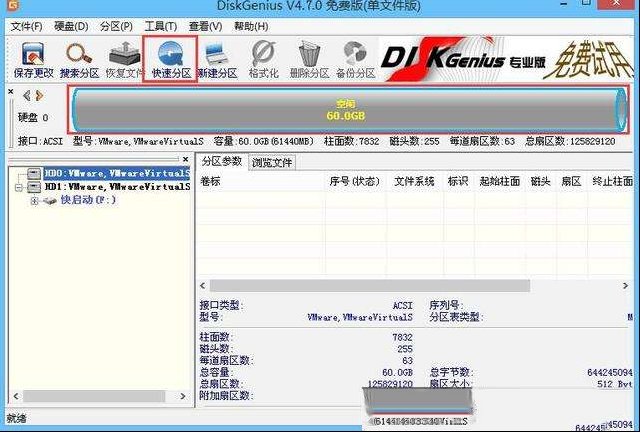
Task: Open the 备份分区 backup partition tool
Action: pyautogui.click(x=355, y=60)
